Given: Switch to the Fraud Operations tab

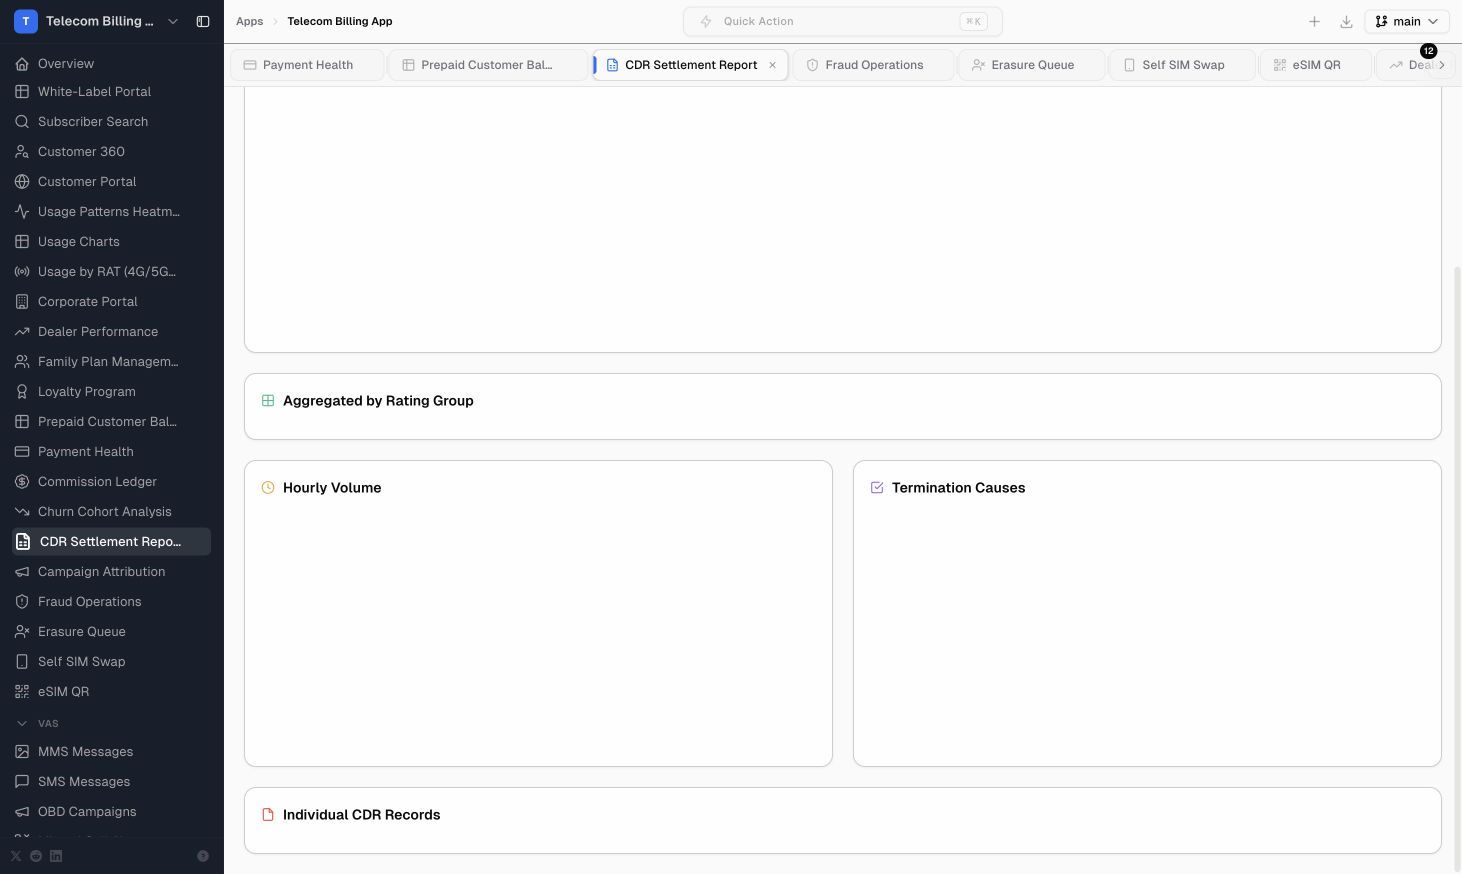Looking at the screenshot, I should pos(874,65).
